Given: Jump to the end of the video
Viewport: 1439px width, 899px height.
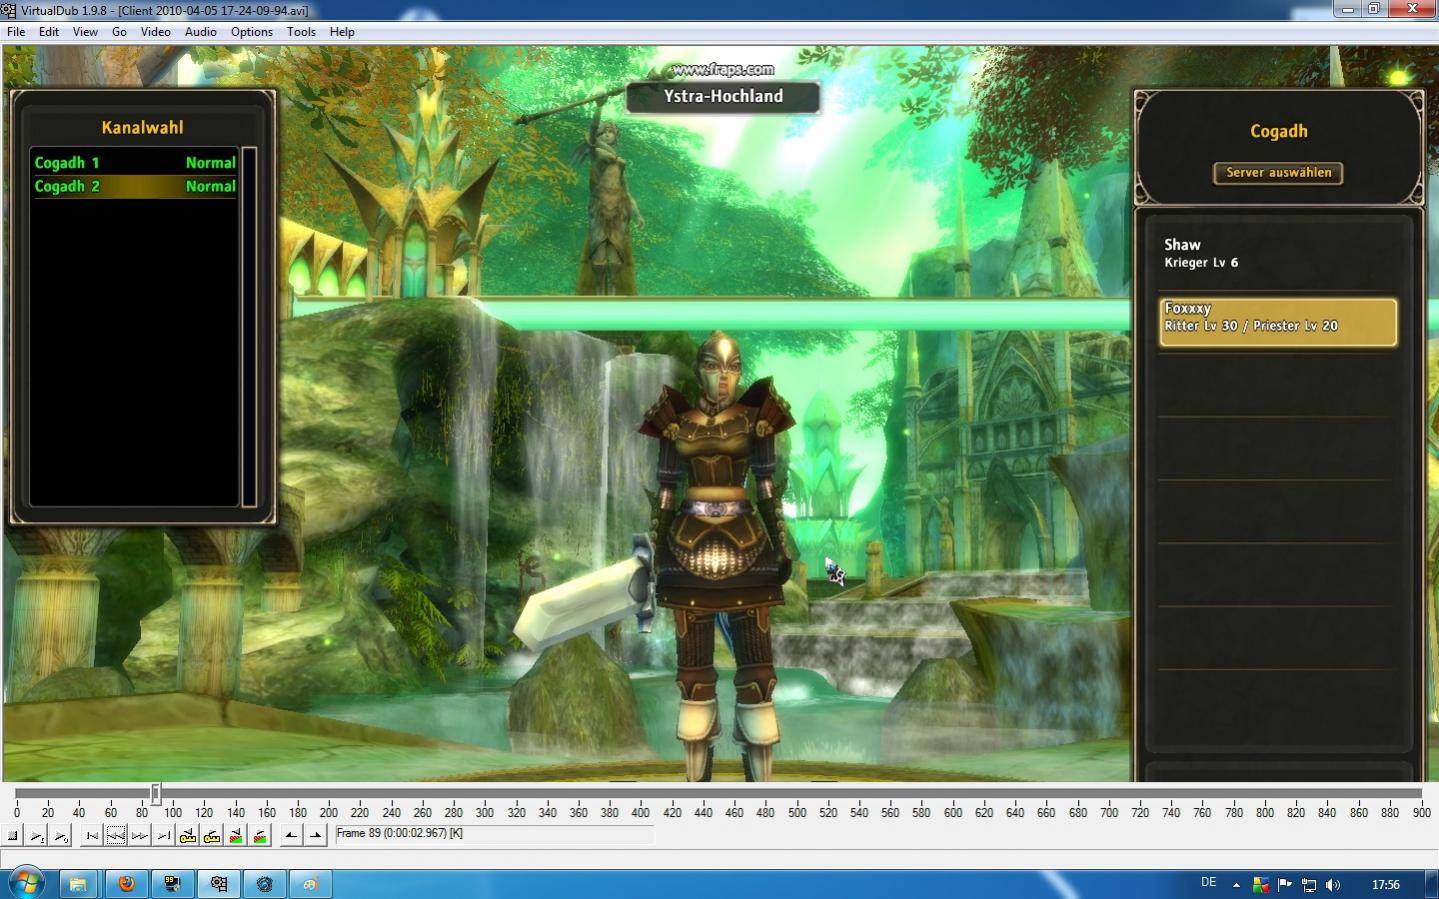Looking at the screenshot, I should [164, 836].
